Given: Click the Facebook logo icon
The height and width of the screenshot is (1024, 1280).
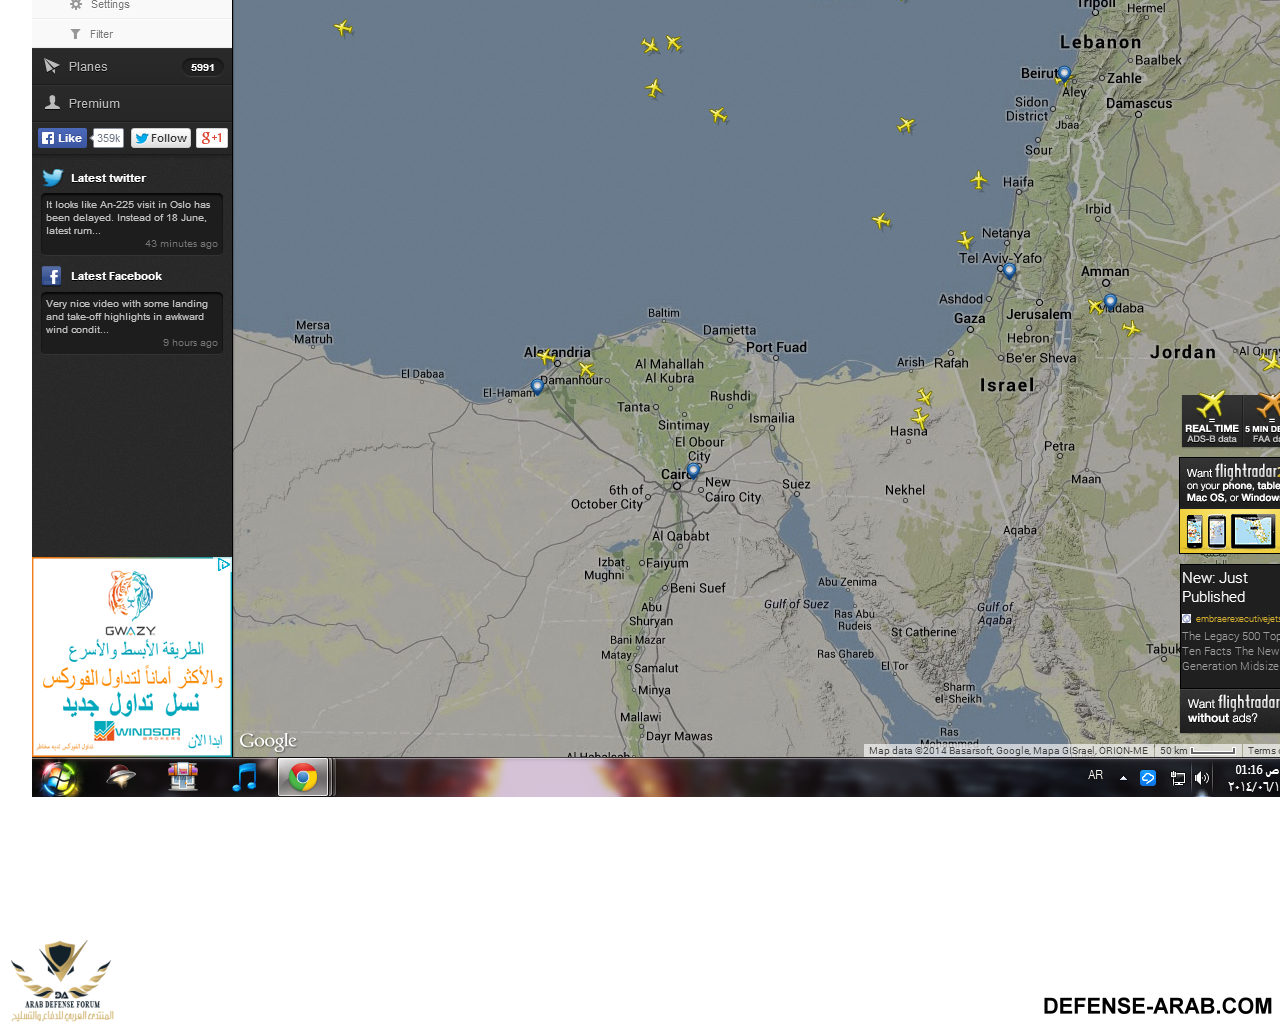Looking at the screenshot, I should pos(52,276).
